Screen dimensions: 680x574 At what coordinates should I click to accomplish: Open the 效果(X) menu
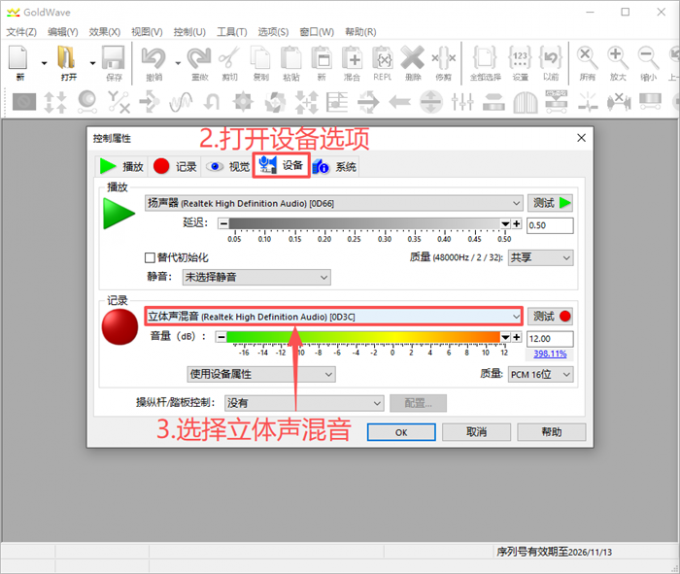tap(105, 32)
